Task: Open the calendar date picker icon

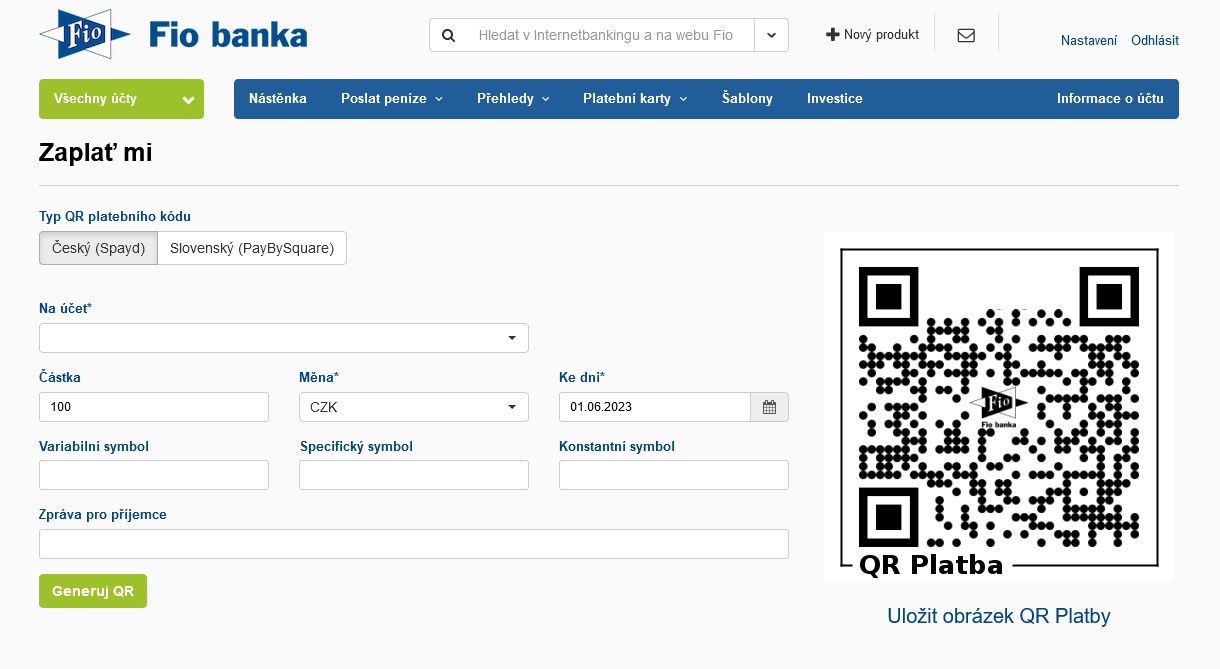Action: [x=769, y=407]
